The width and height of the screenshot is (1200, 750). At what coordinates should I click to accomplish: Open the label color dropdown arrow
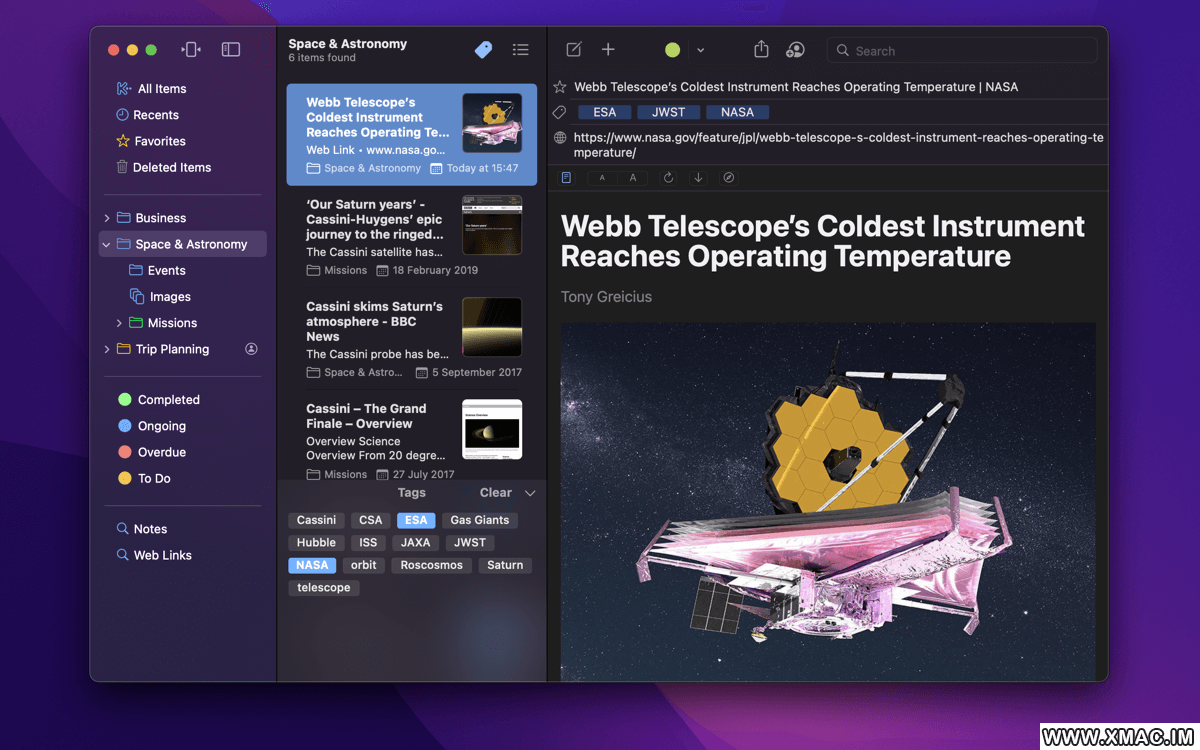(700, 50)
